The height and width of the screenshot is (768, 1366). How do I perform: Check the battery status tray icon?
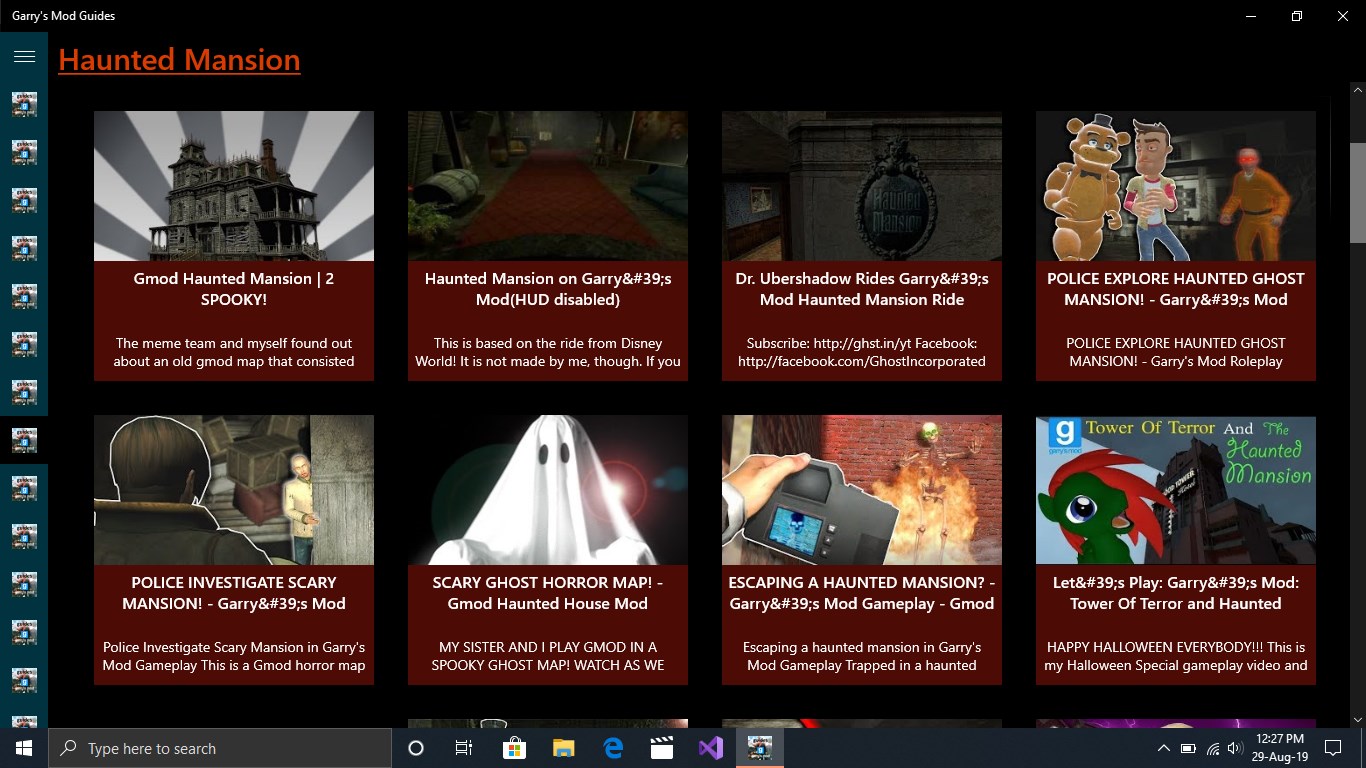click(x=1188, y=748)
